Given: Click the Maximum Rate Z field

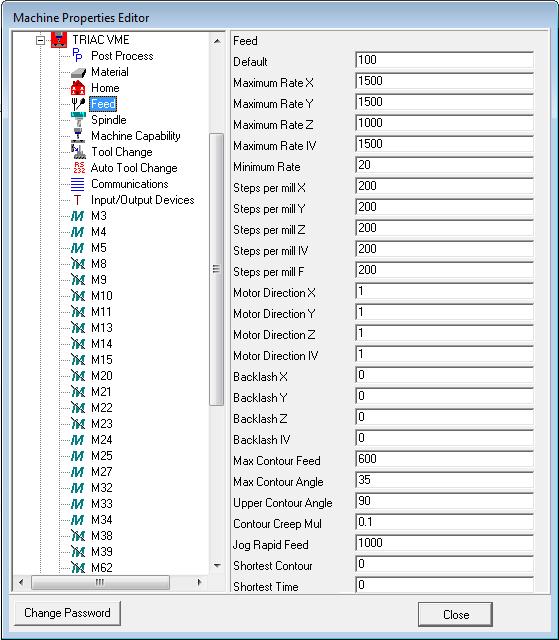Looking at the screenshot, I should (444, 123).
